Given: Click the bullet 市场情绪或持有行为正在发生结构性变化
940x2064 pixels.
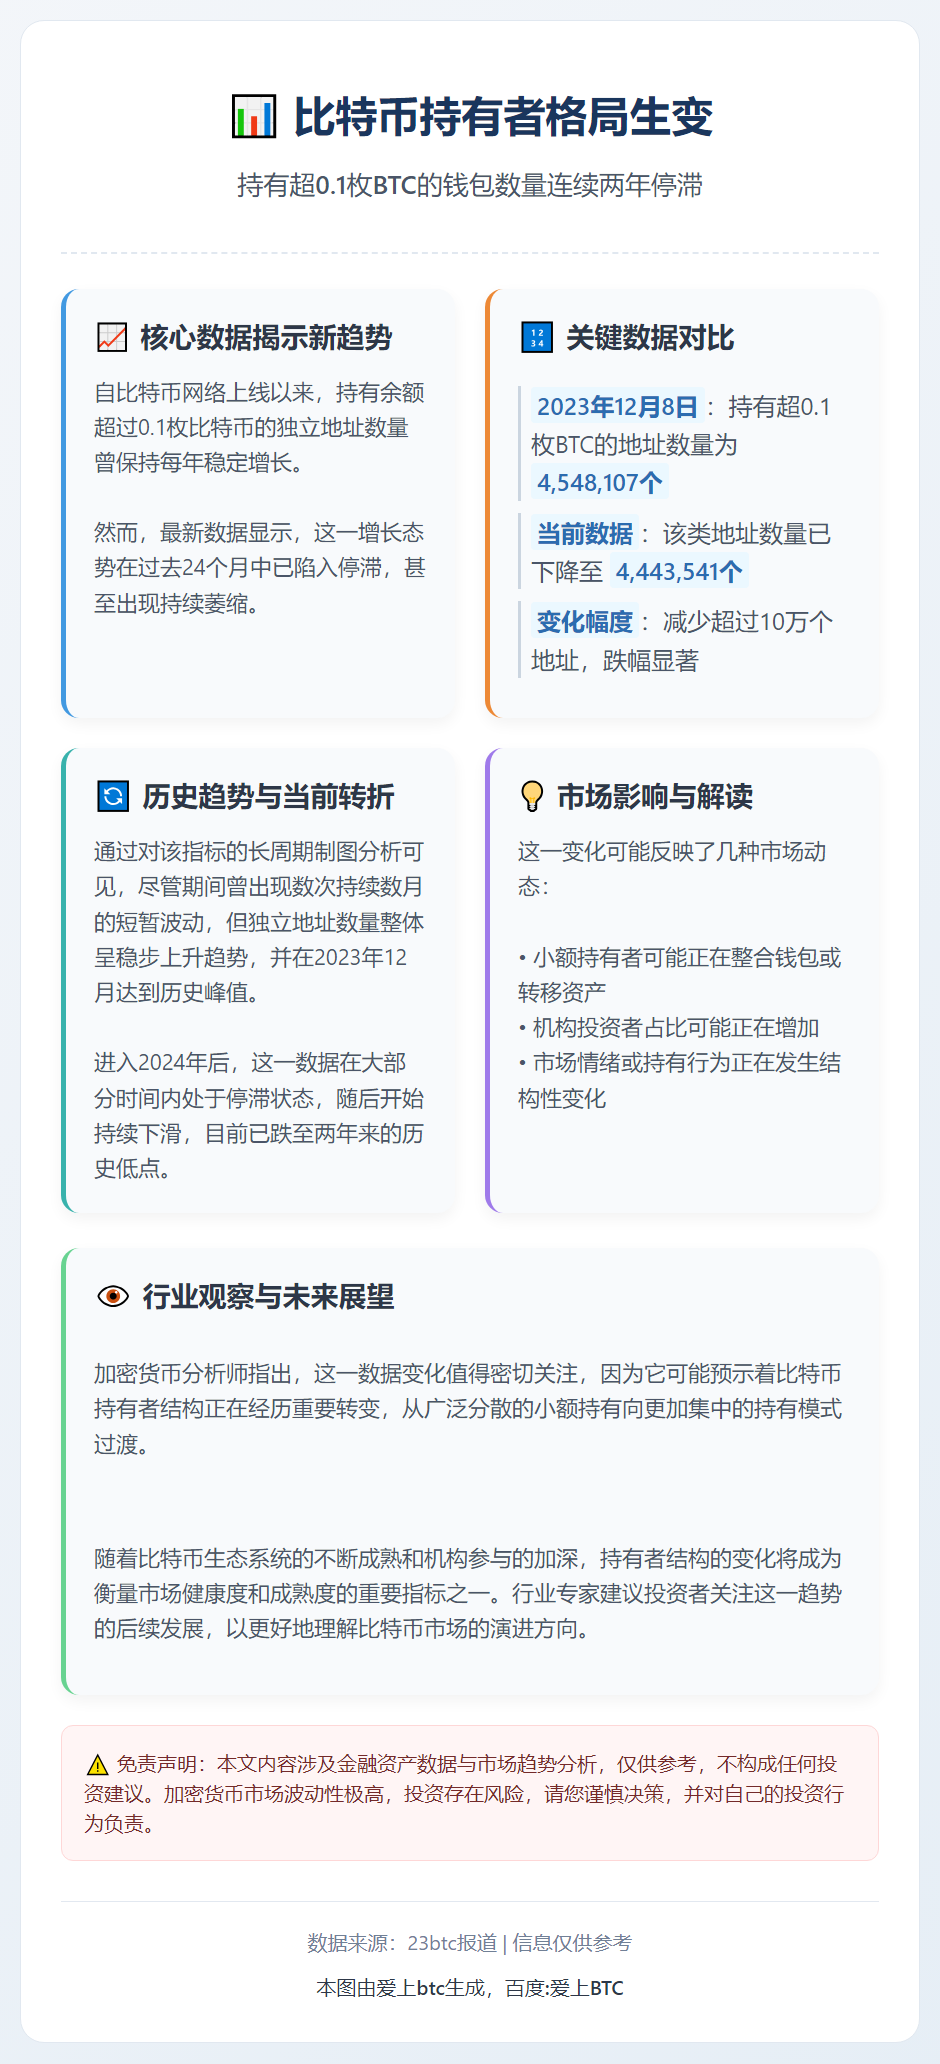Looking at the screenshot, I should point(680,1081).
